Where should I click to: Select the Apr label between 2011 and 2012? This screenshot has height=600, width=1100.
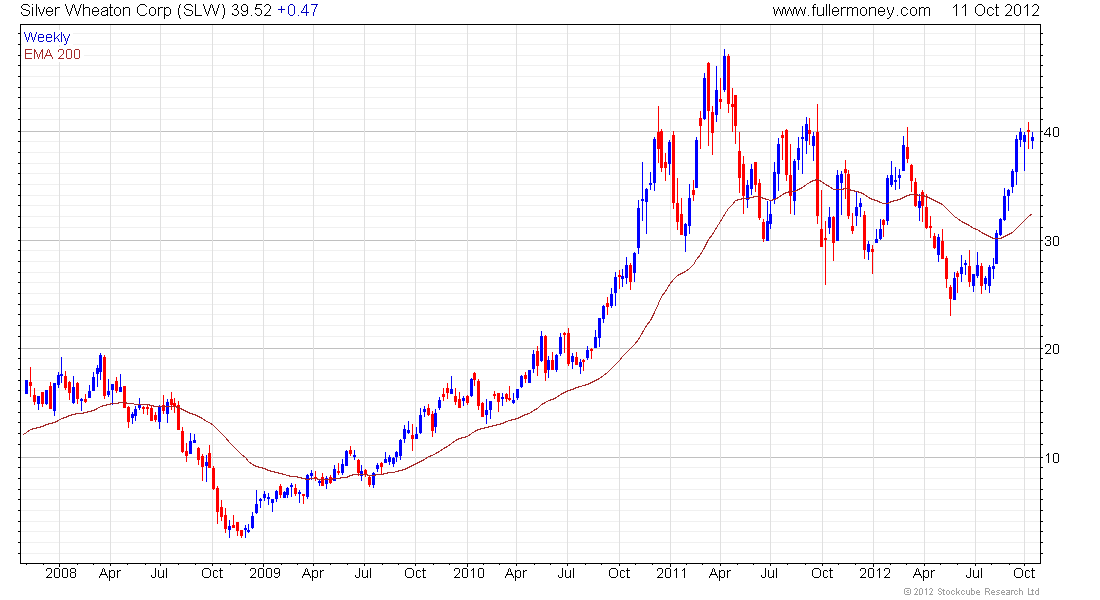tap(720, 573)
